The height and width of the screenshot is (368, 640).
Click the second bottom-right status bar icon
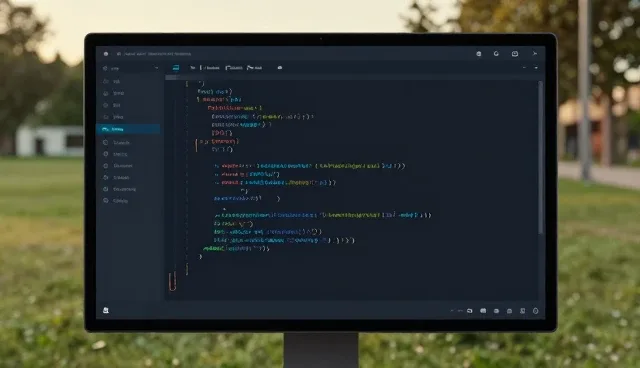483,311
